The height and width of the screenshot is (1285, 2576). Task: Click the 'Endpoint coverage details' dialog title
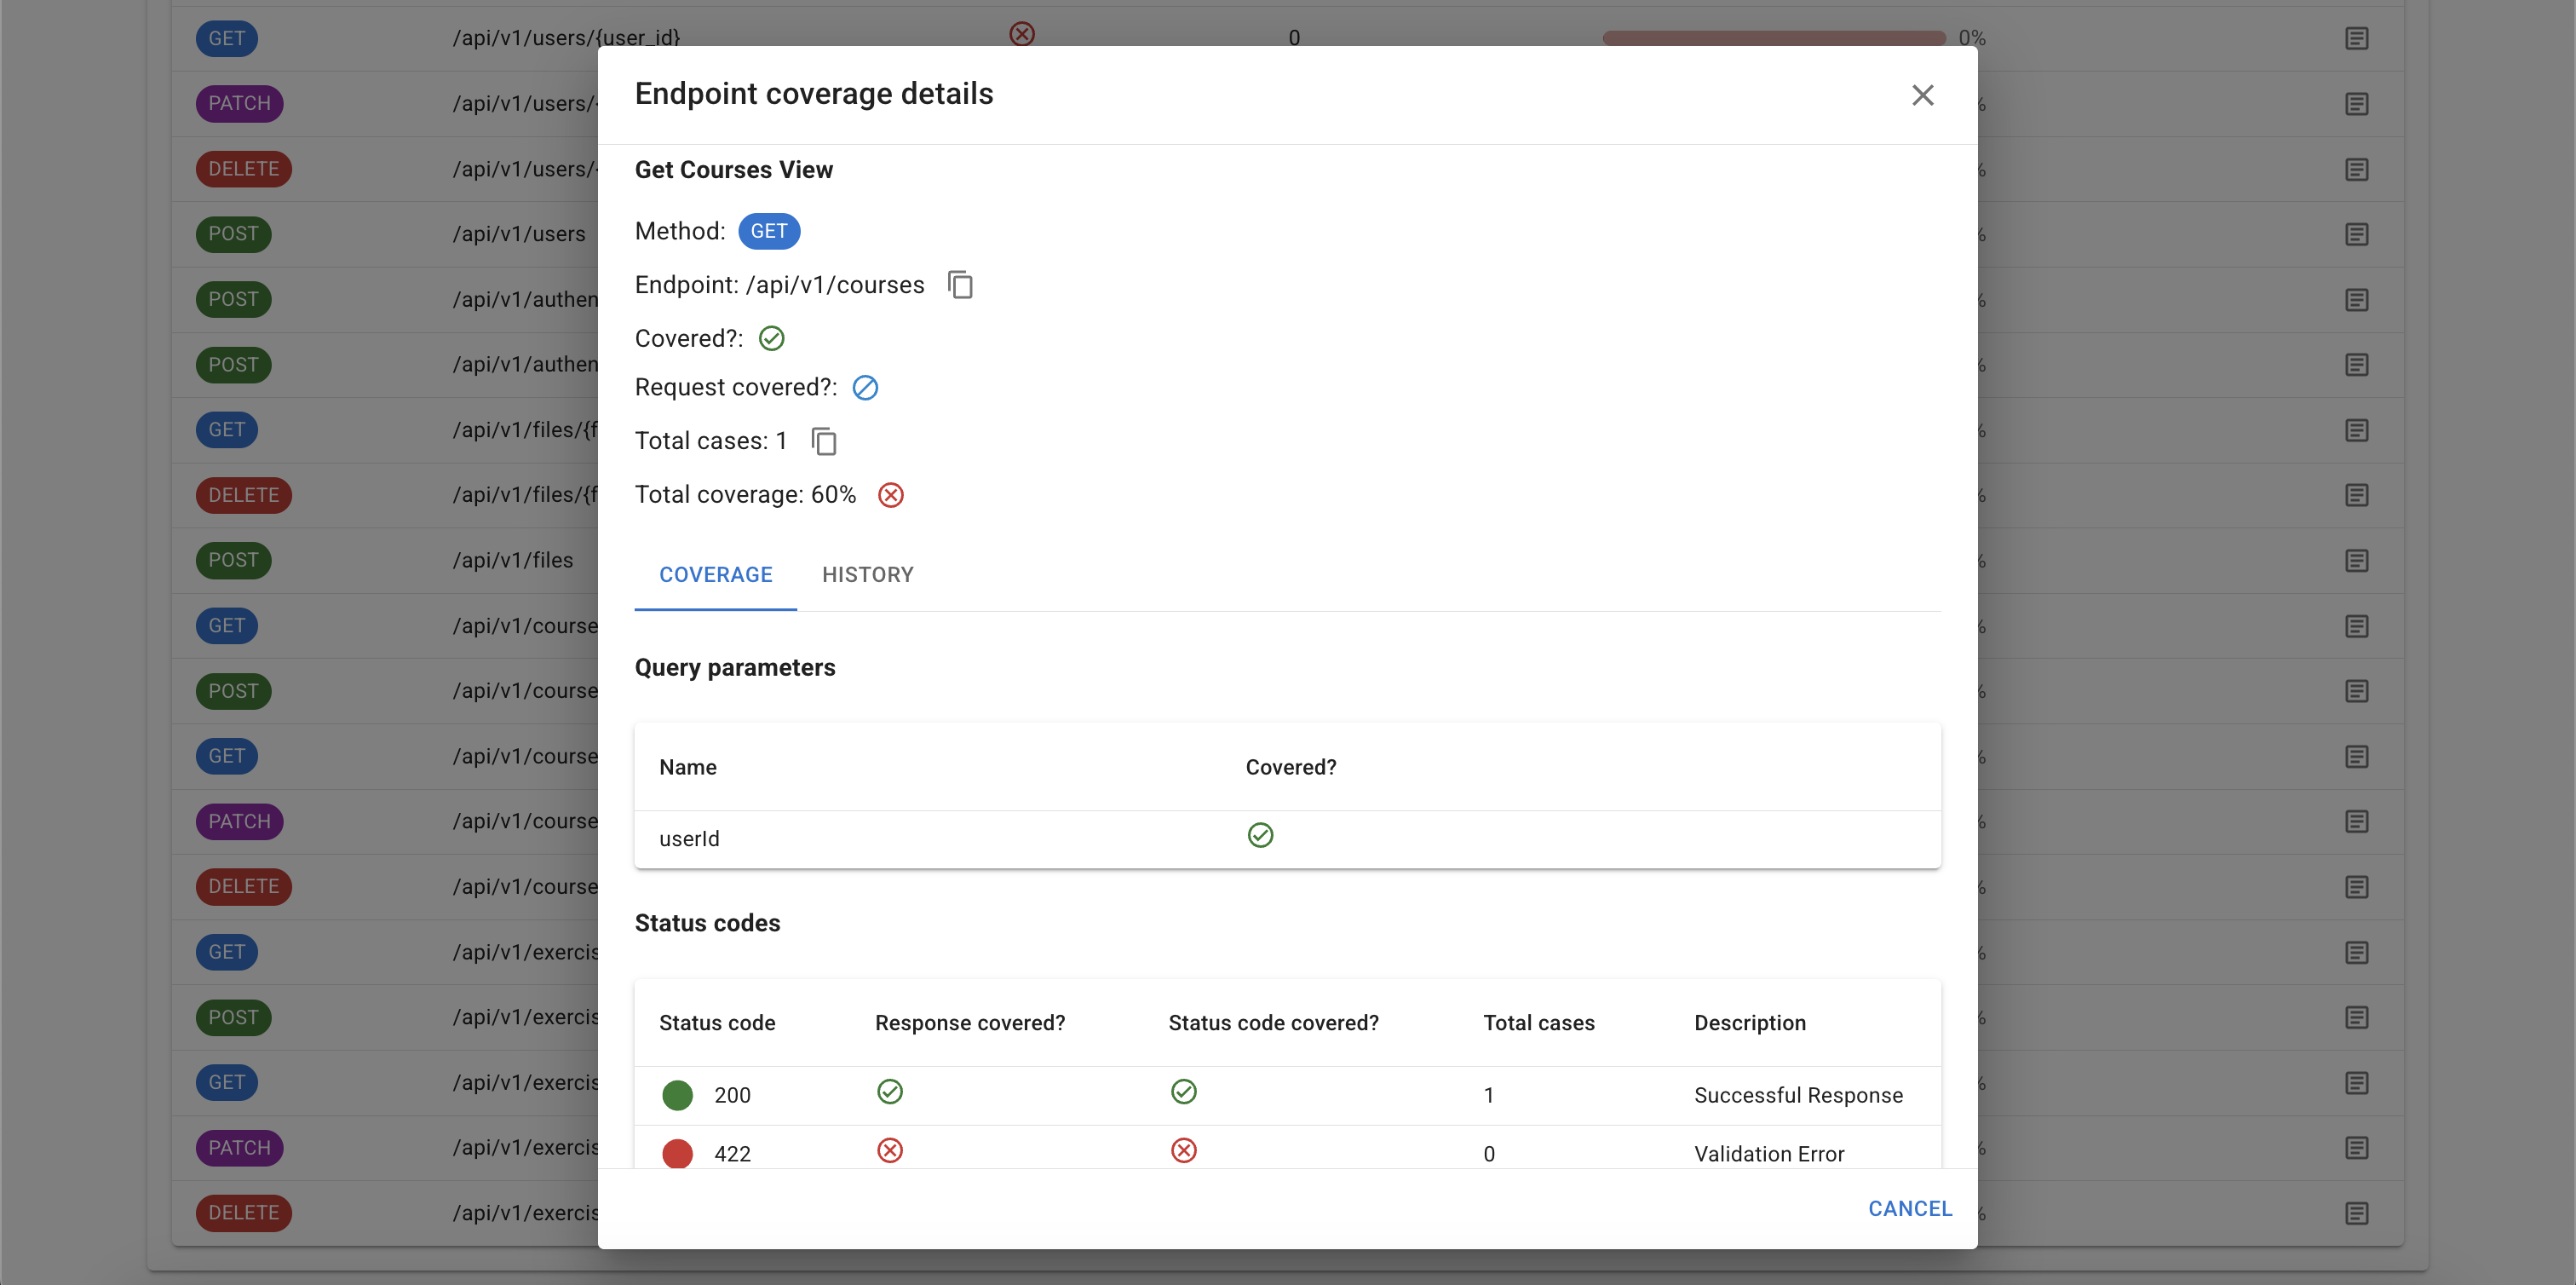tap(814, 94)
